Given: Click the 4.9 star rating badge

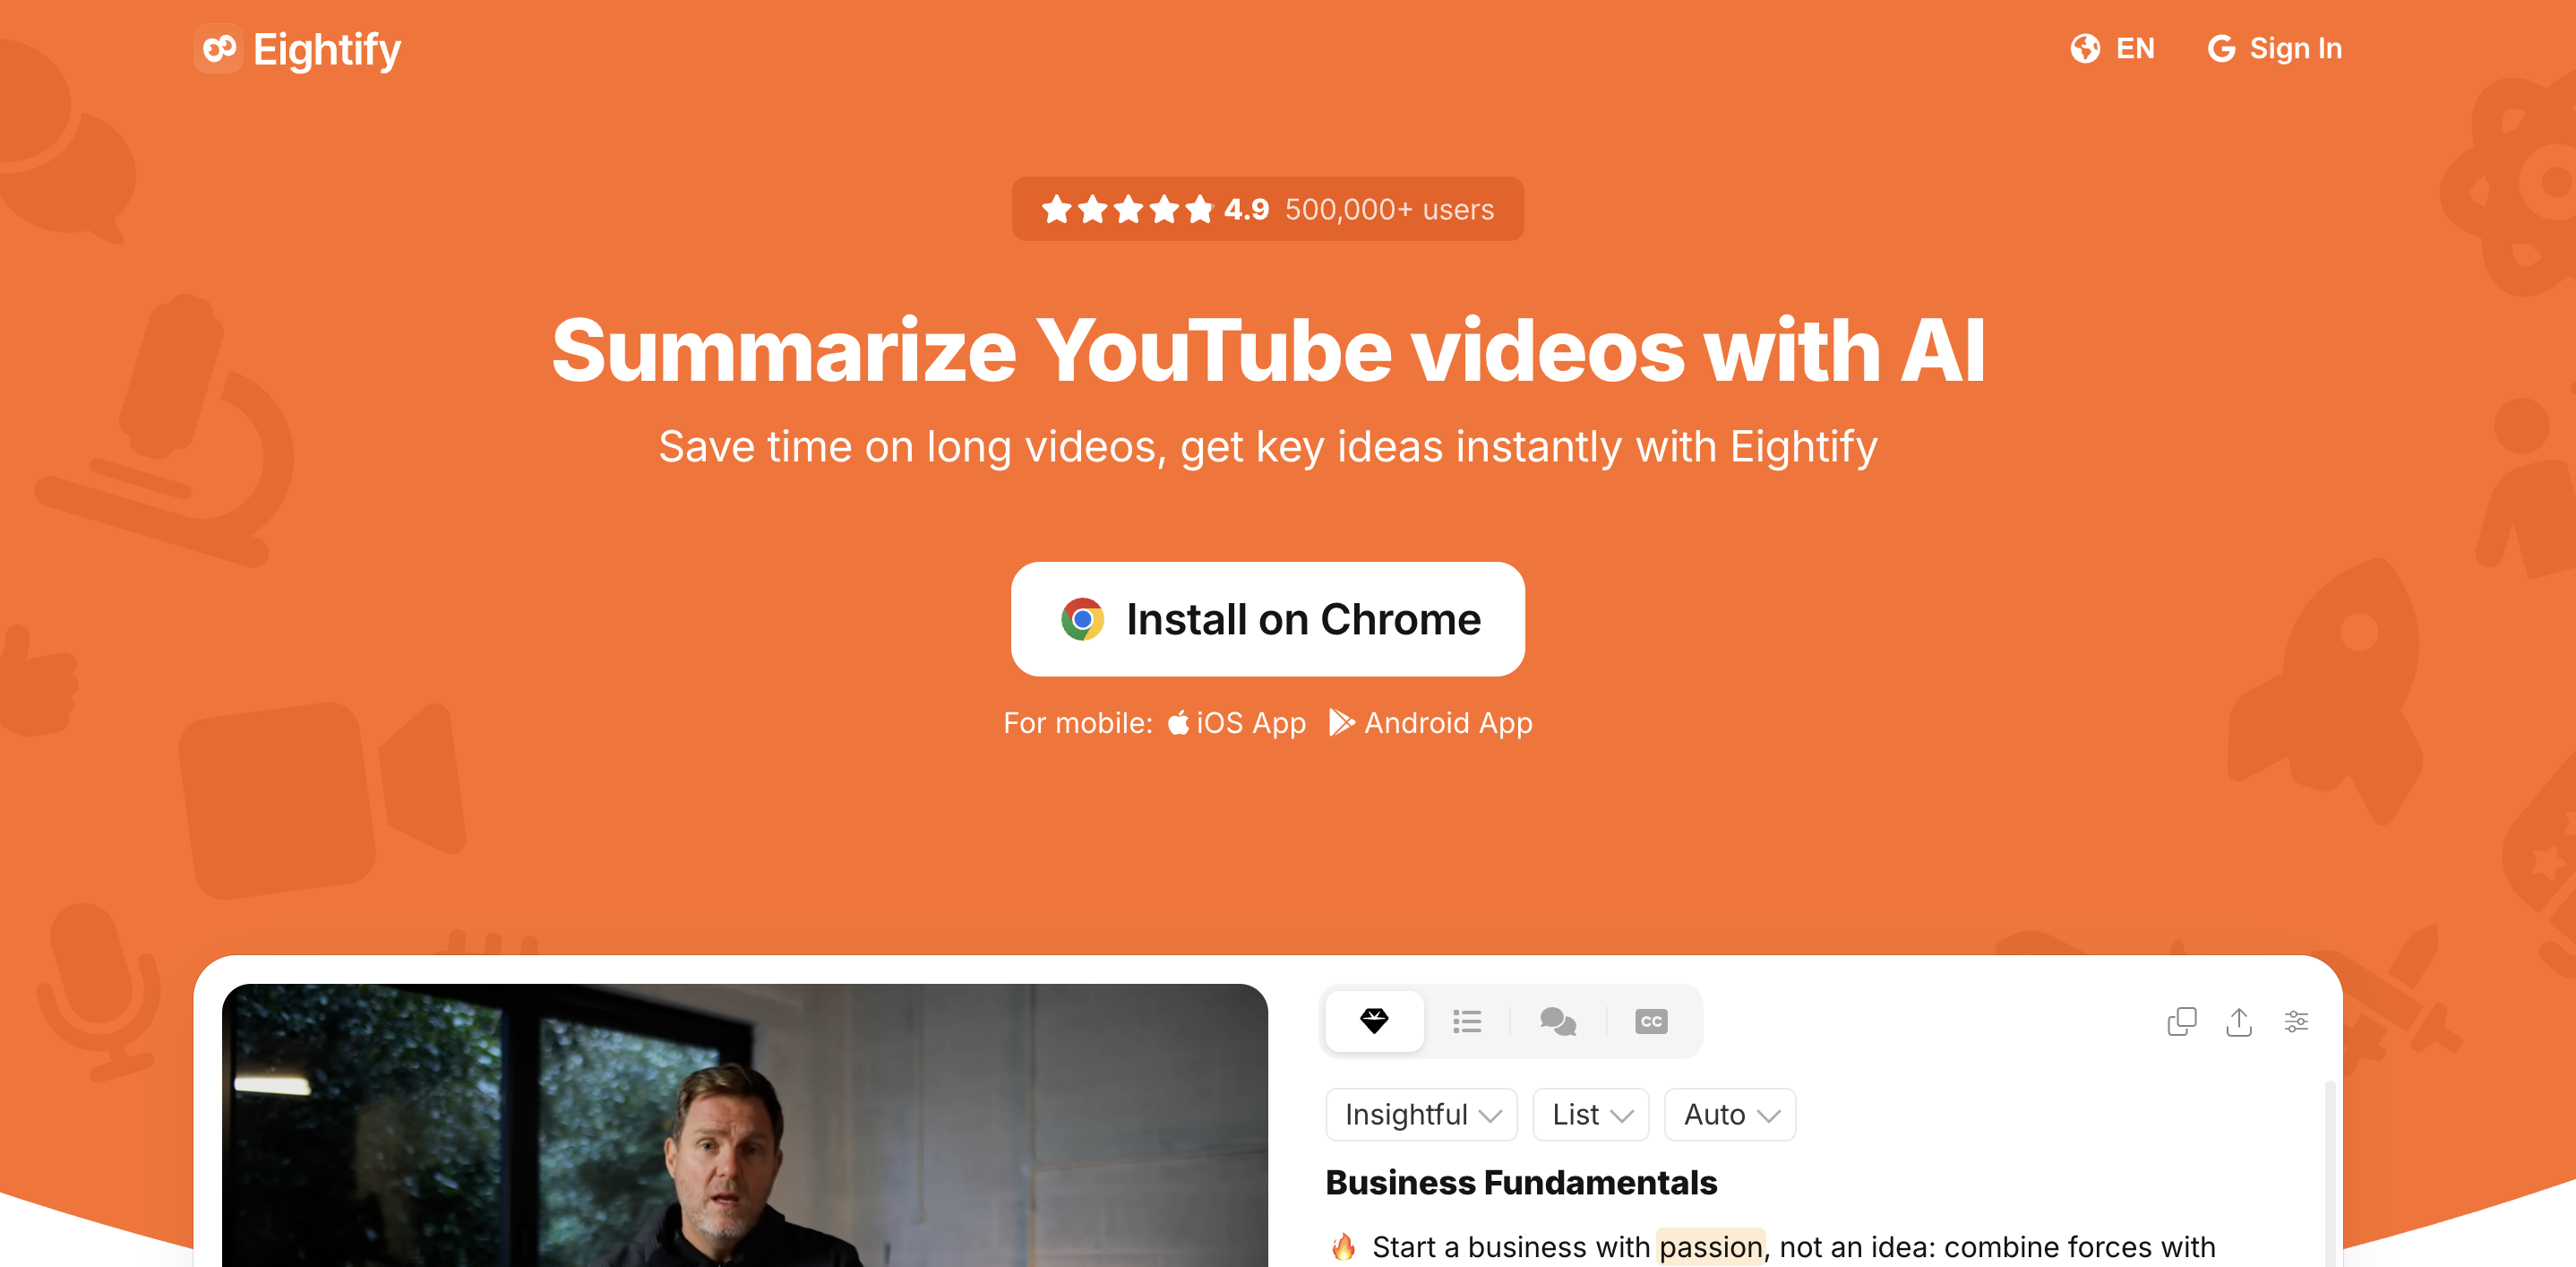Looking at the screenshot, I should tap(1267, 209).
